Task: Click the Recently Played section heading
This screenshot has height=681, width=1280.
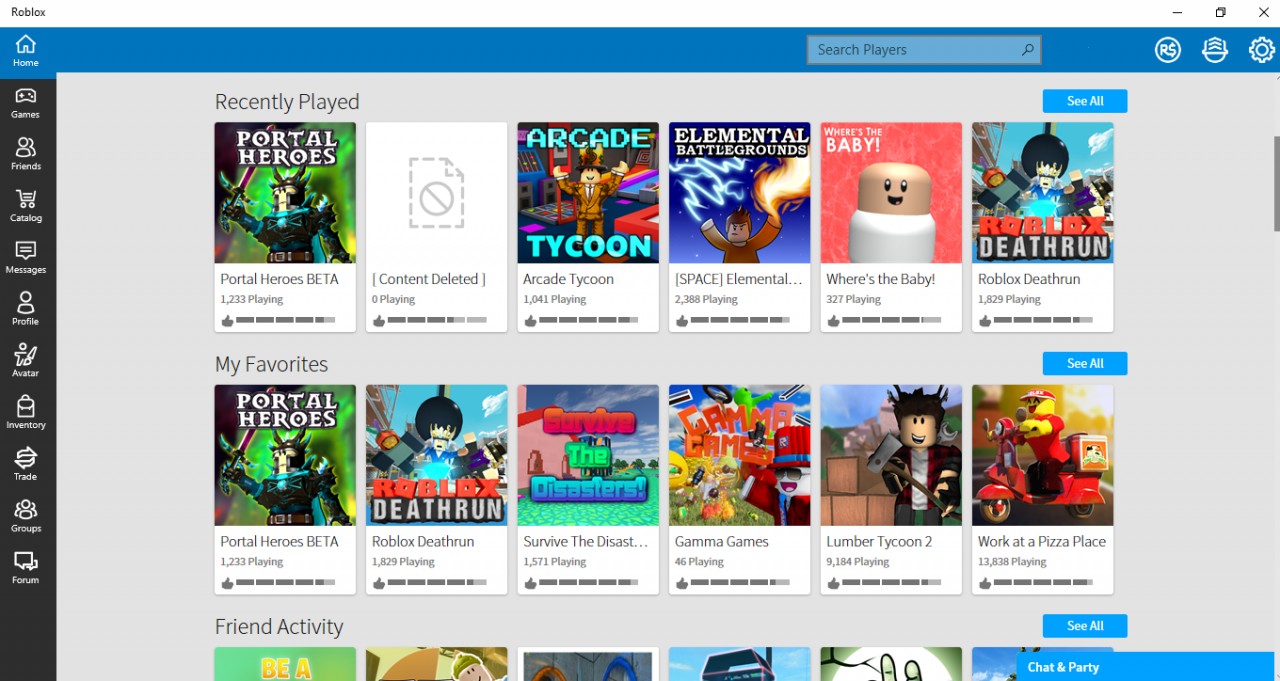Action: coord(287,102)
